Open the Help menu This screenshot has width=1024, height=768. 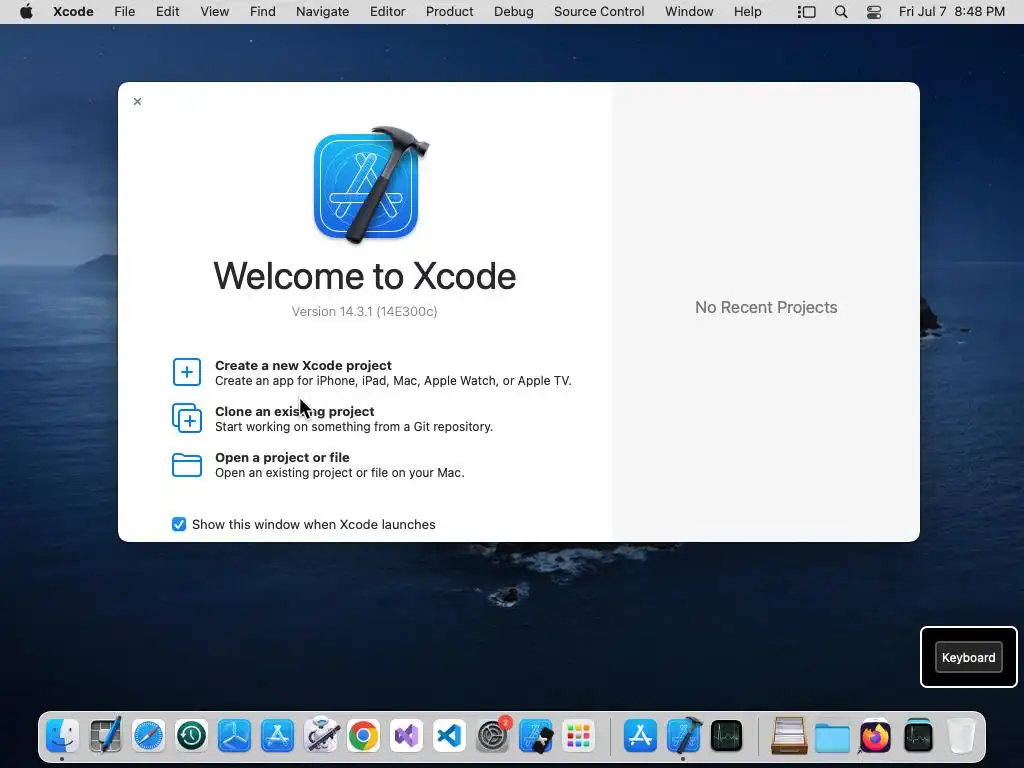[747, 12]
